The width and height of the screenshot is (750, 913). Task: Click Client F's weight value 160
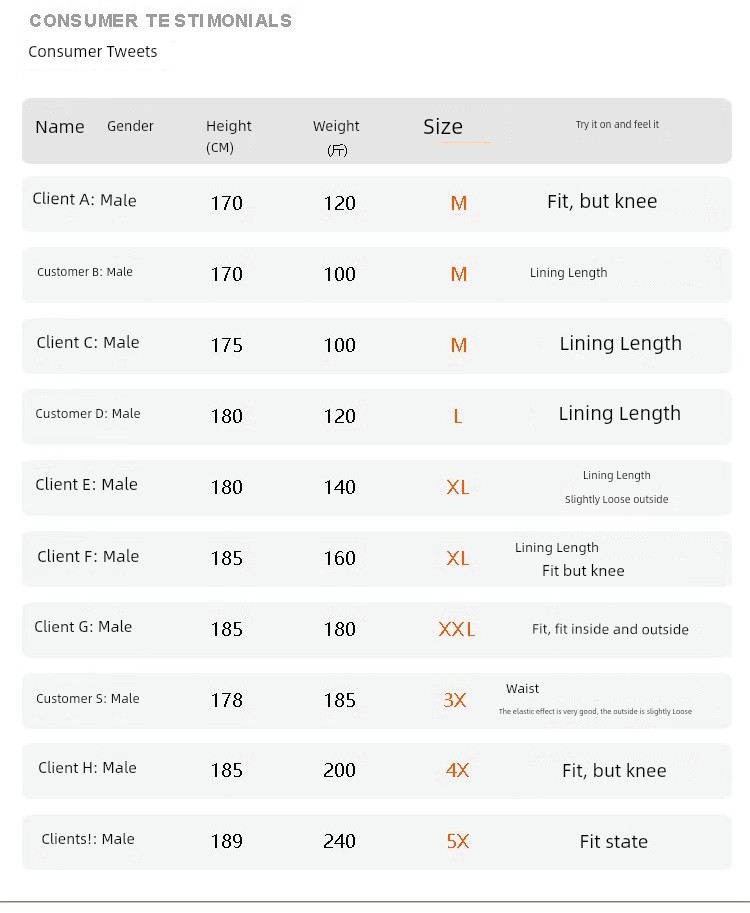340,558
